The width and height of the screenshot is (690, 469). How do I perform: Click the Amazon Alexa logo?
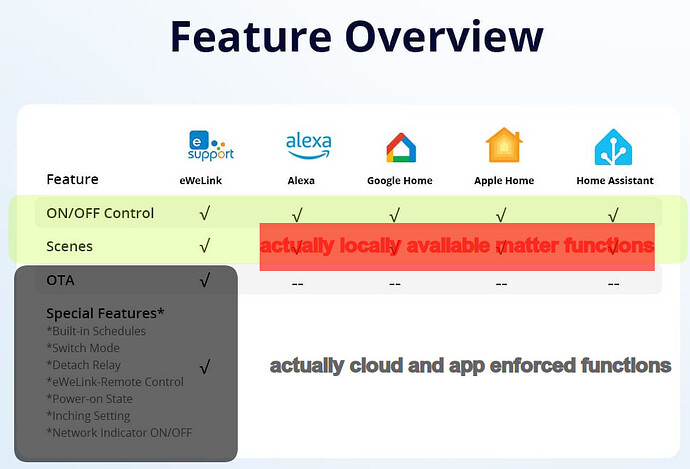(x=308, y=146)
